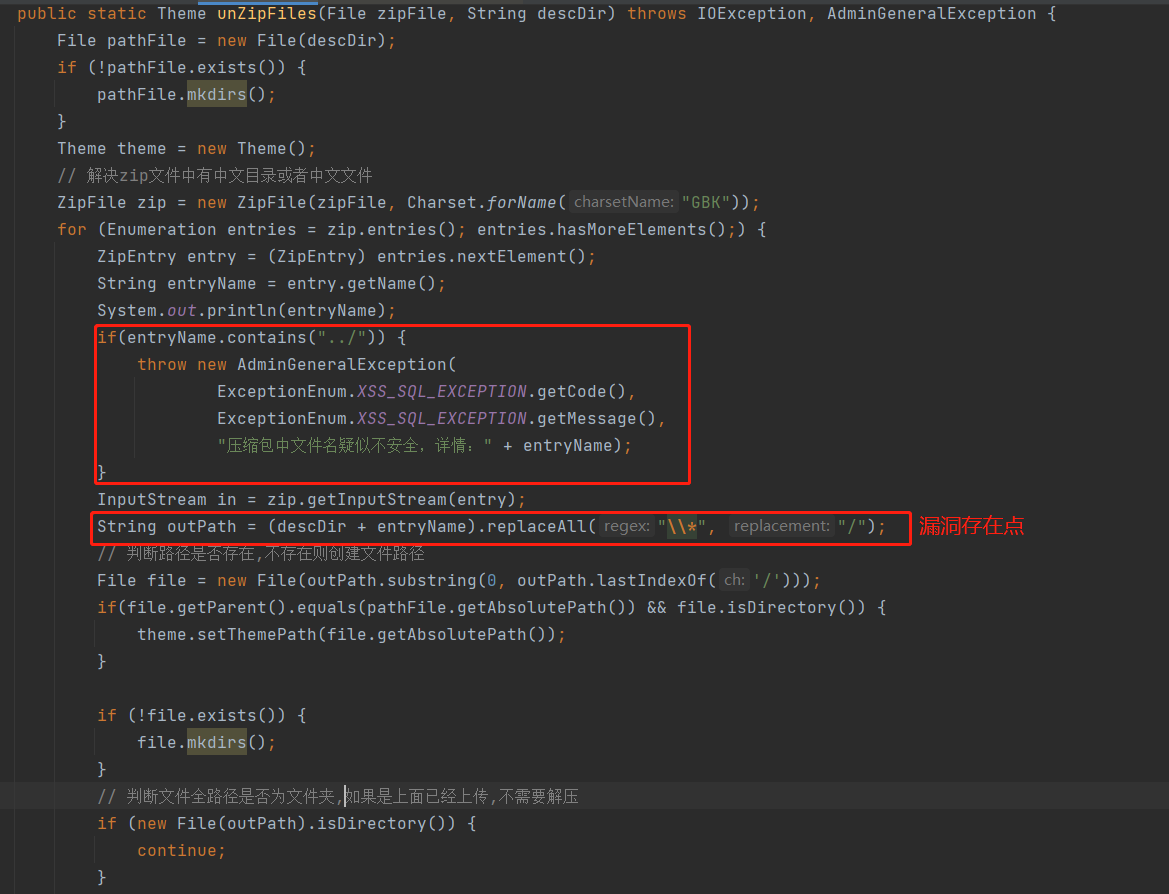1169x894 pixels.
Task: Click the continue keyword
Action: [177, 851]
